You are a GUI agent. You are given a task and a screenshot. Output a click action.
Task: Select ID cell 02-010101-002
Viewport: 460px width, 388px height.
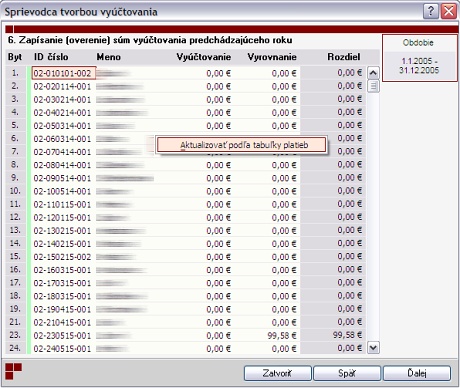pyautogui.click(x=64, y=73)
